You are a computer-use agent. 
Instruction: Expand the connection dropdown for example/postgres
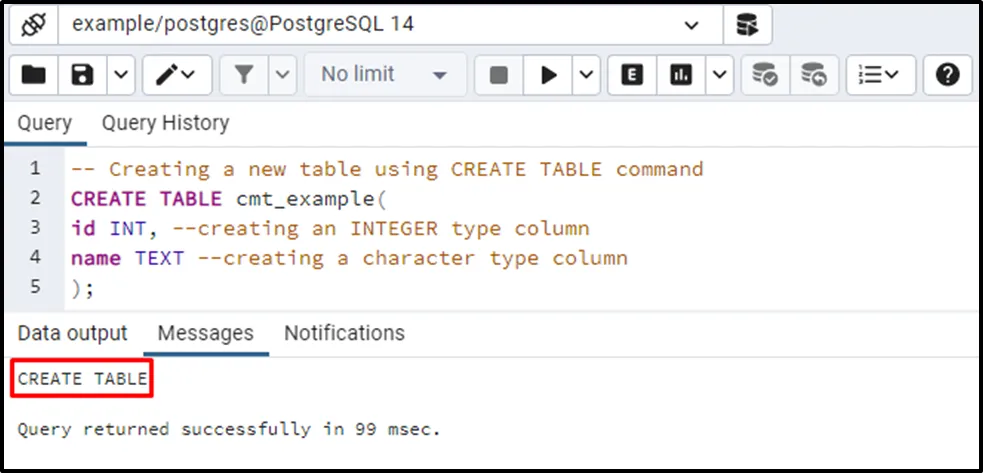click(691, 24)
